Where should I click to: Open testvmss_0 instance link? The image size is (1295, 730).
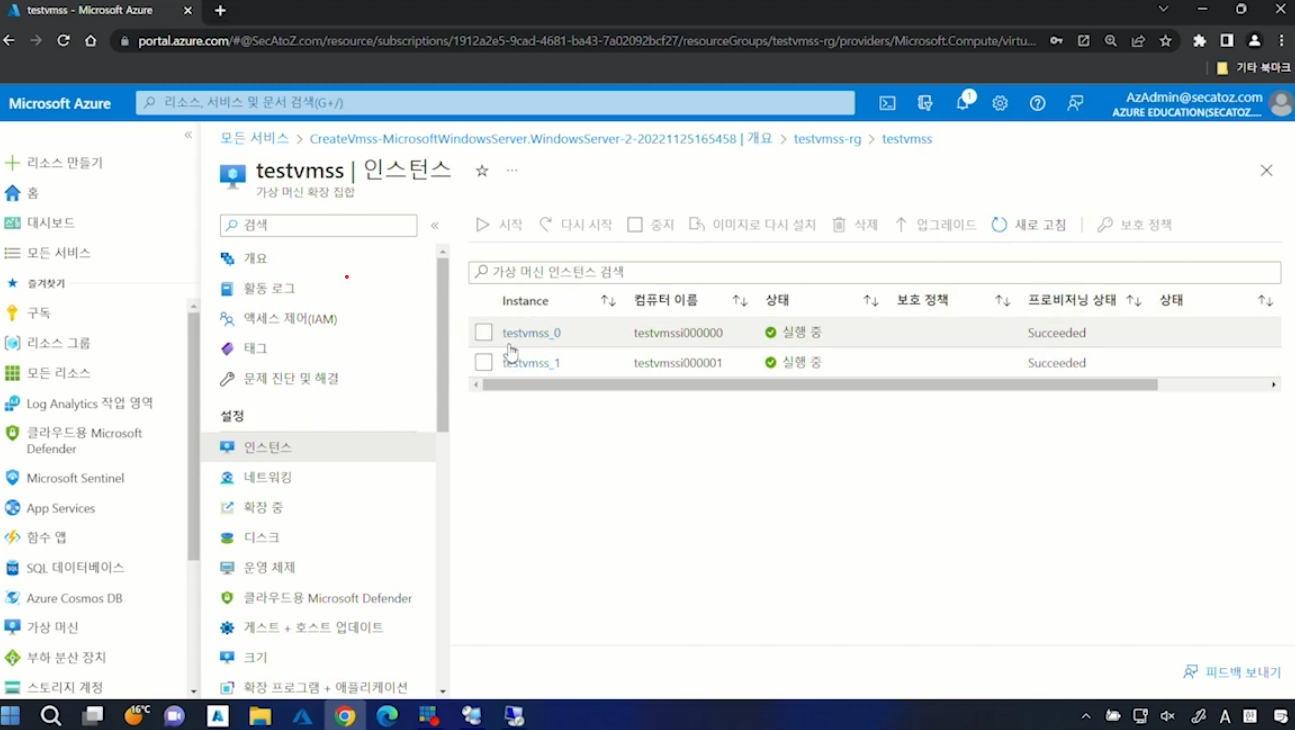[x=531, y=333]
